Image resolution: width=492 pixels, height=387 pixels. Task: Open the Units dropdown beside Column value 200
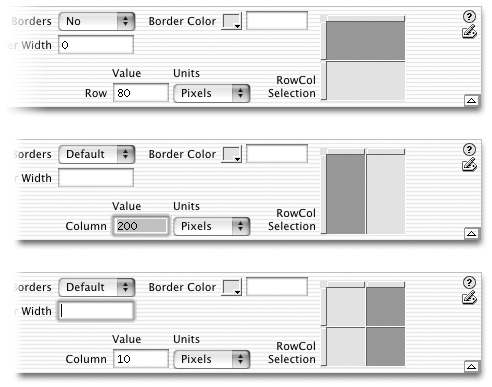coord(212,226)
